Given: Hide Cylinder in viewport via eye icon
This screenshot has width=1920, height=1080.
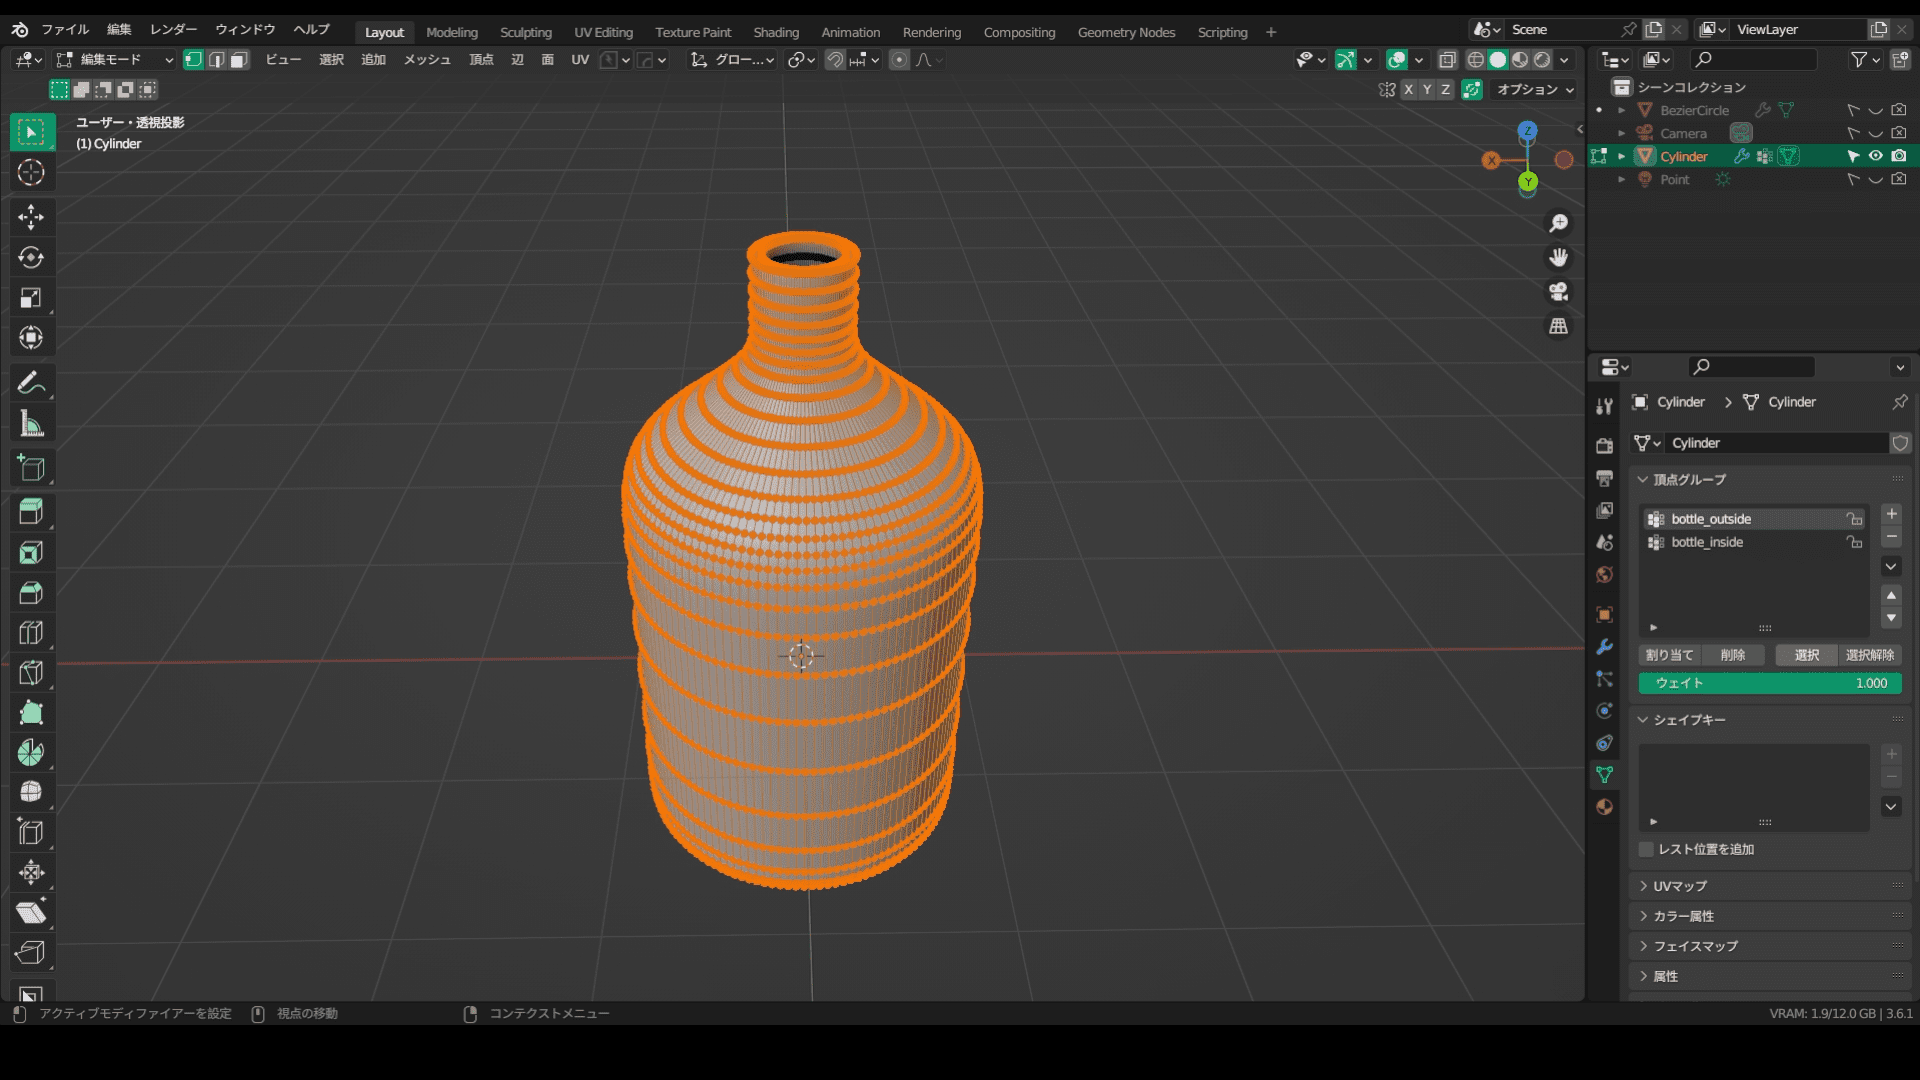Looking at the screenshot, I should coord(1876,156).
